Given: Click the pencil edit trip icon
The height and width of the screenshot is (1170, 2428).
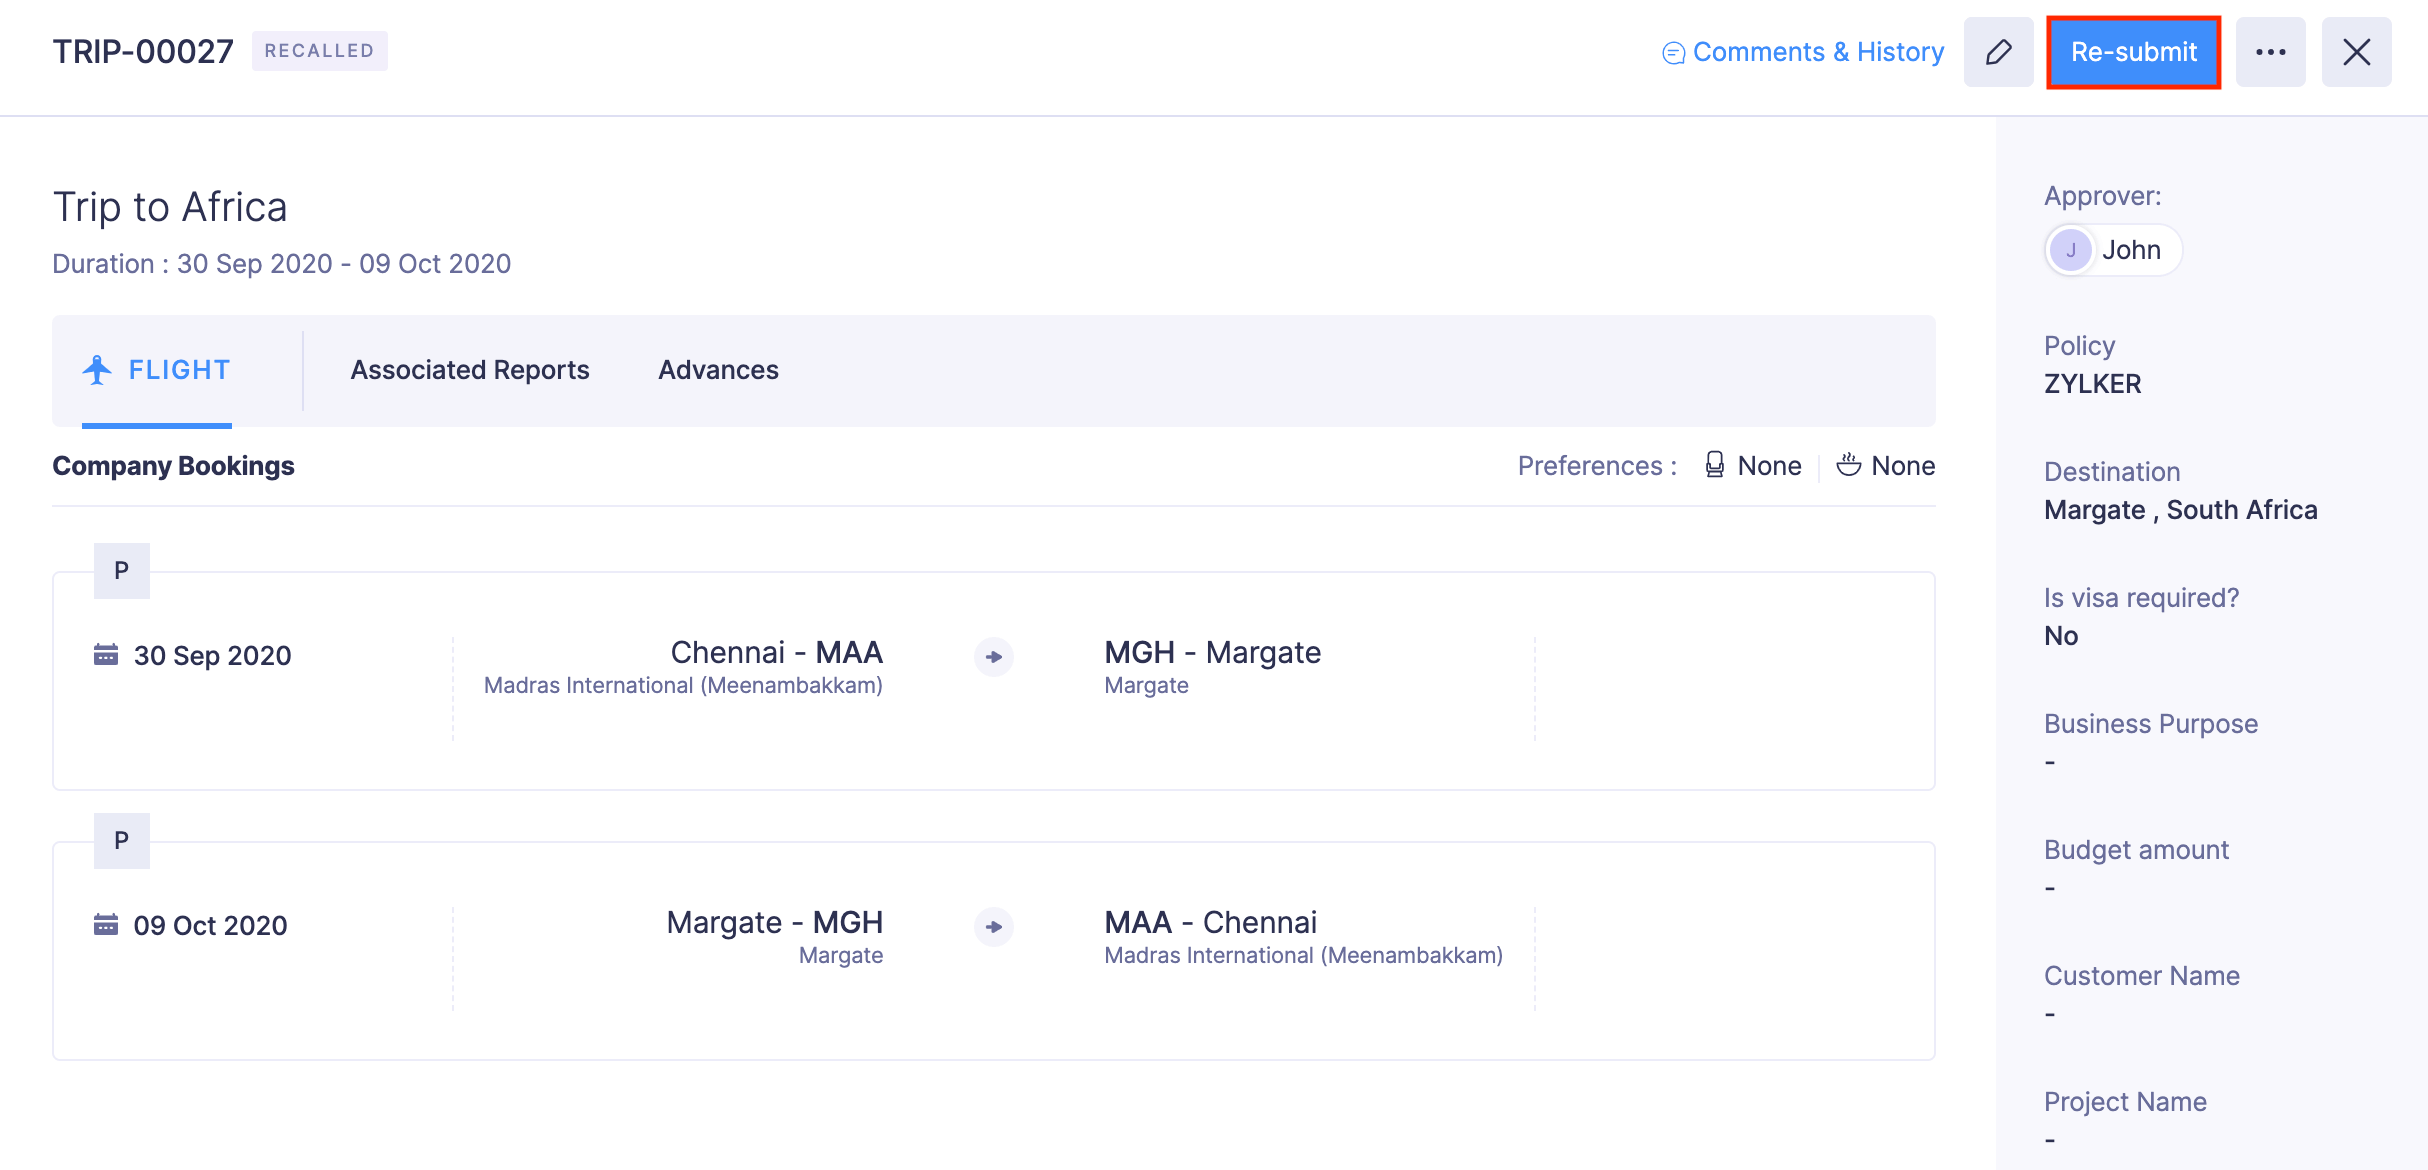Looking at the screenshot, I should click(1998, 52).
